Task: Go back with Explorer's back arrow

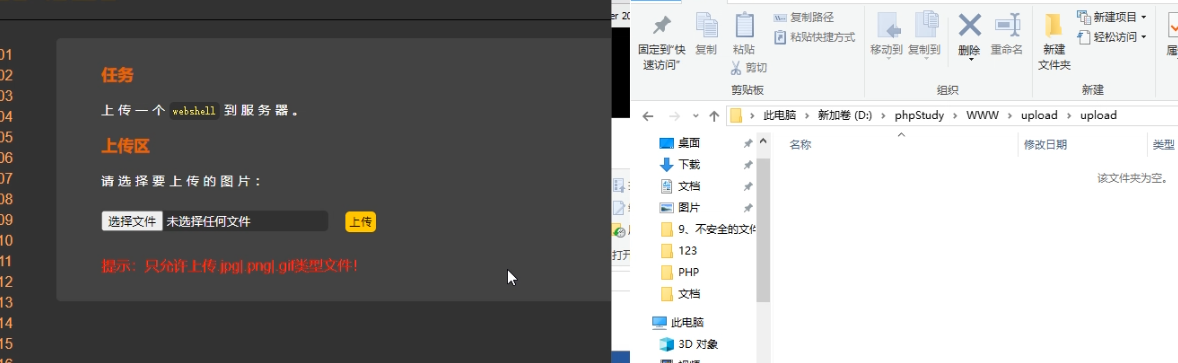Action: click(648, 116)
